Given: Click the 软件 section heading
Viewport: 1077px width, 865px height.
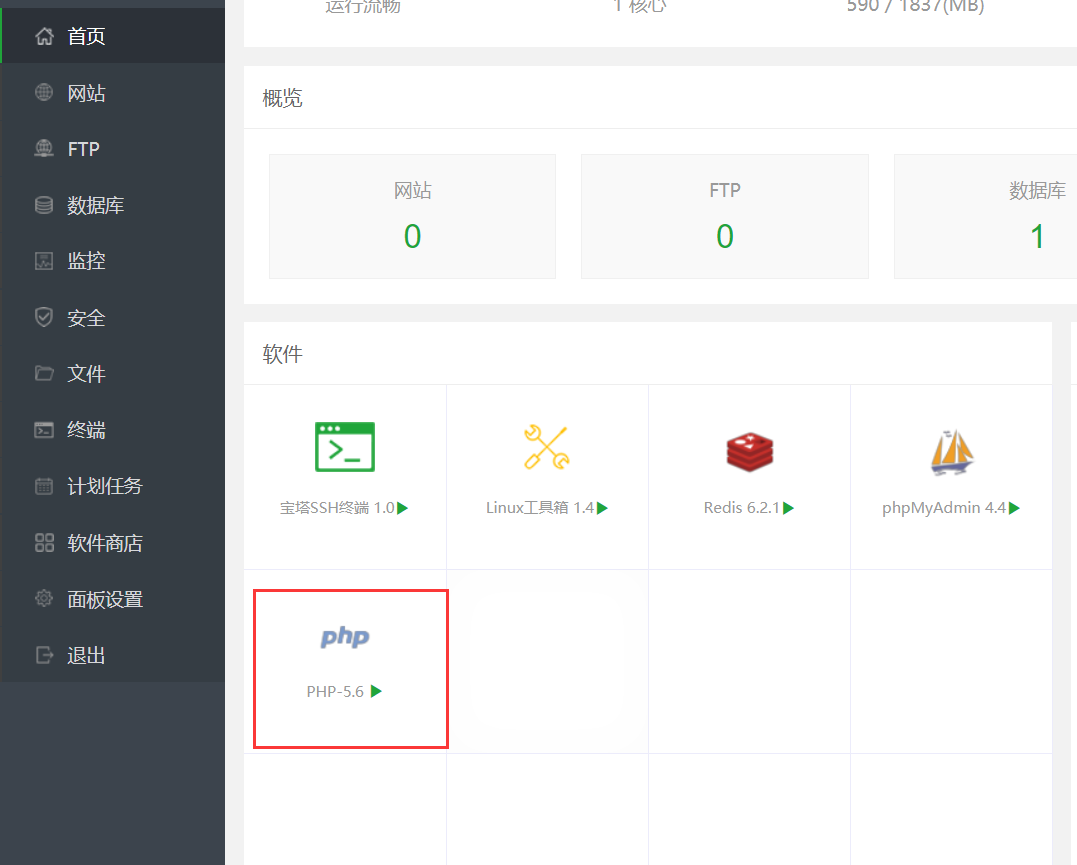Looking at the screenshot, I should coord(282,354).
